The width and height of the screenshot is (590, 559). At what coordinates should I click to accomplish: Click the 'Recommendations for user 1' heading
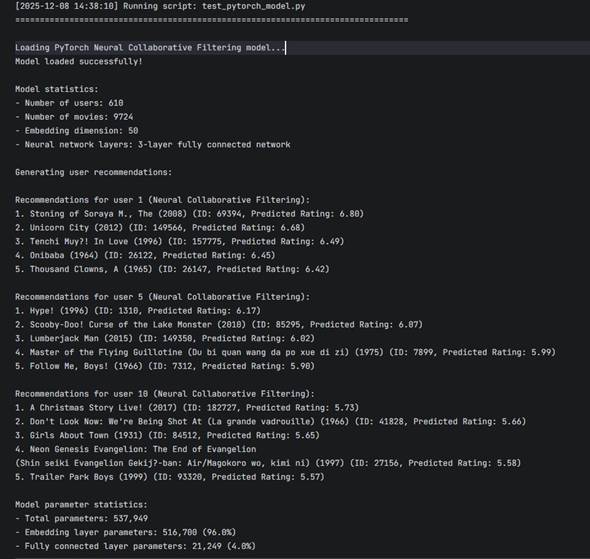[x=163, y=200]
